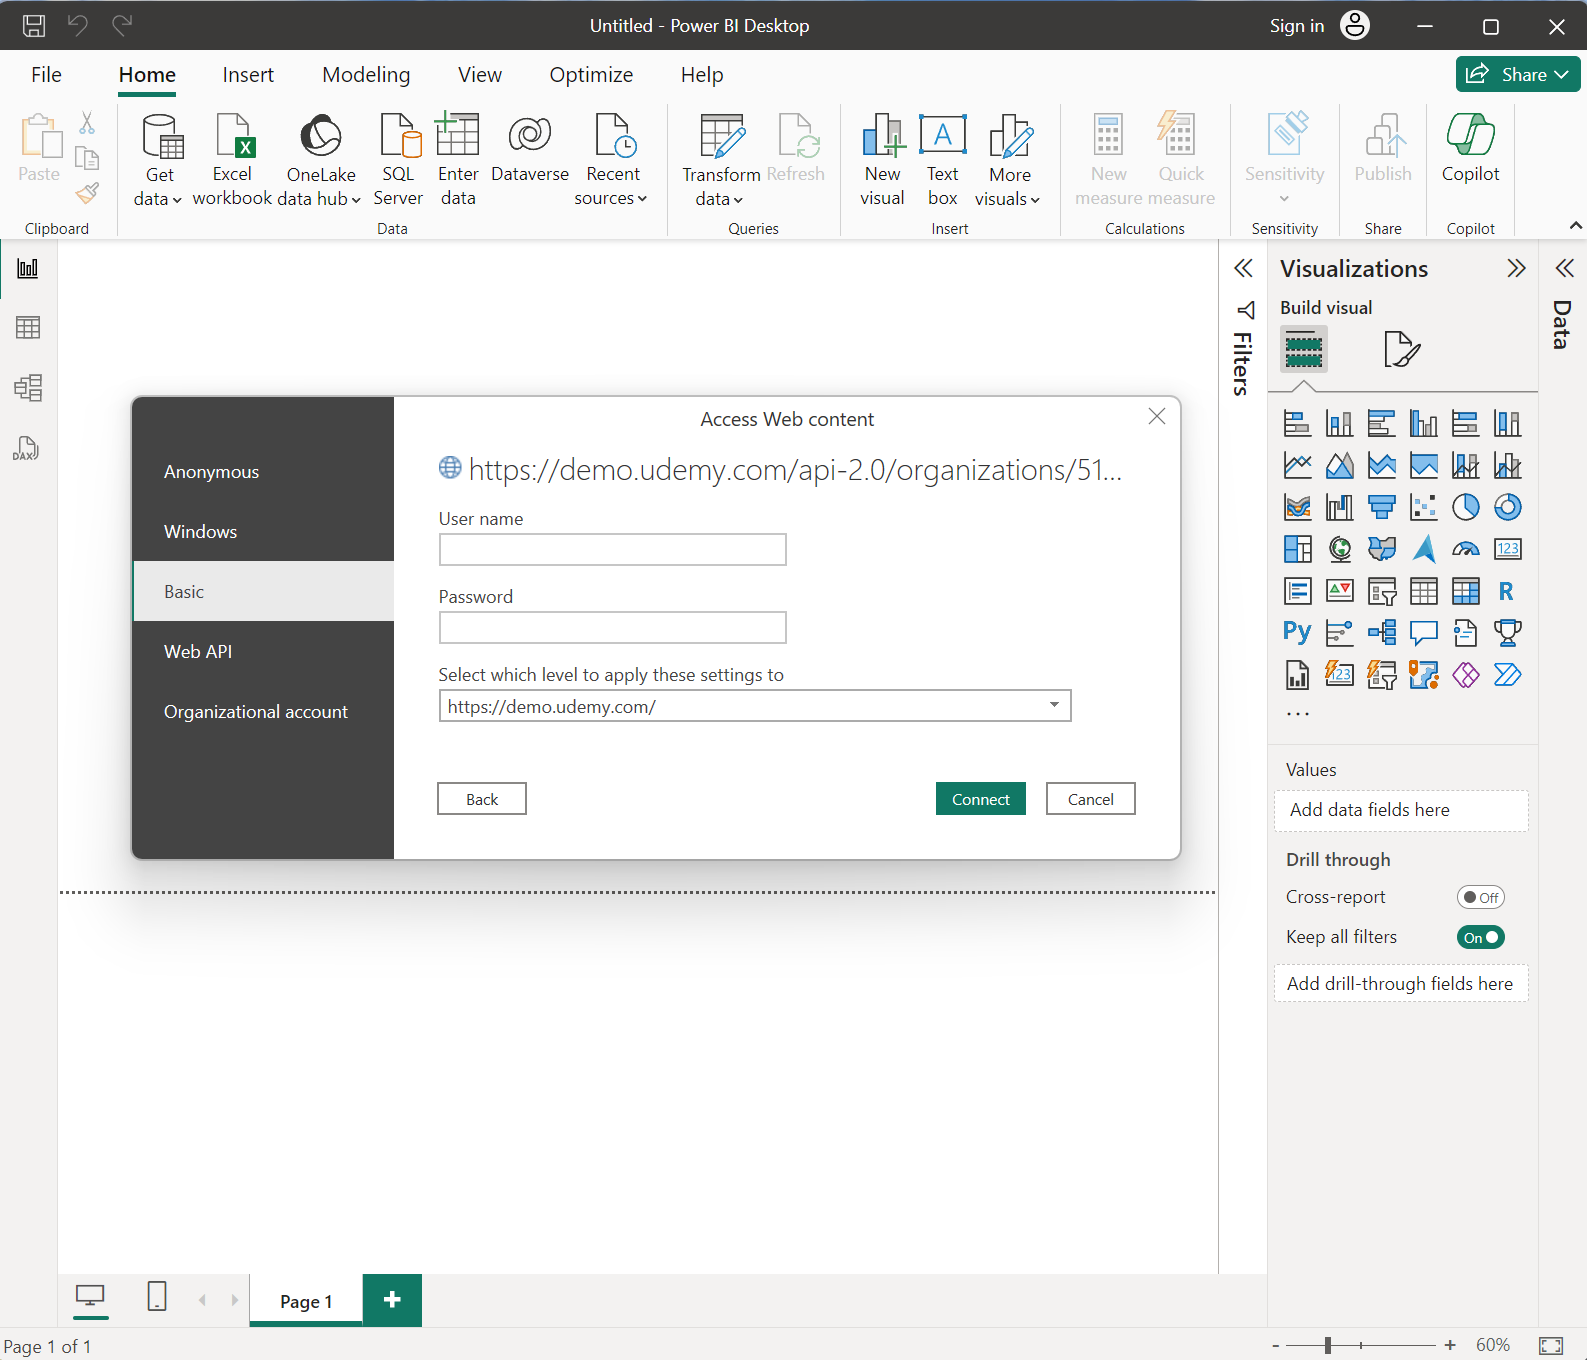Open DAX query view in sidebar
Screen dimensions: 1587x1360
tap(26, 448)
